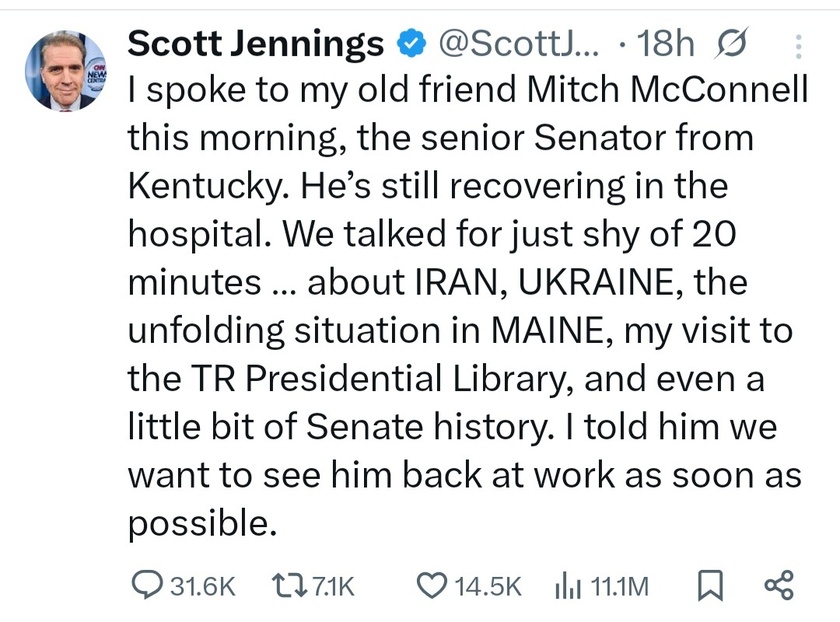Open the share icon menu
Image resolution: width=840 pixels, height=622 pixels.
(x=778, y=586)
